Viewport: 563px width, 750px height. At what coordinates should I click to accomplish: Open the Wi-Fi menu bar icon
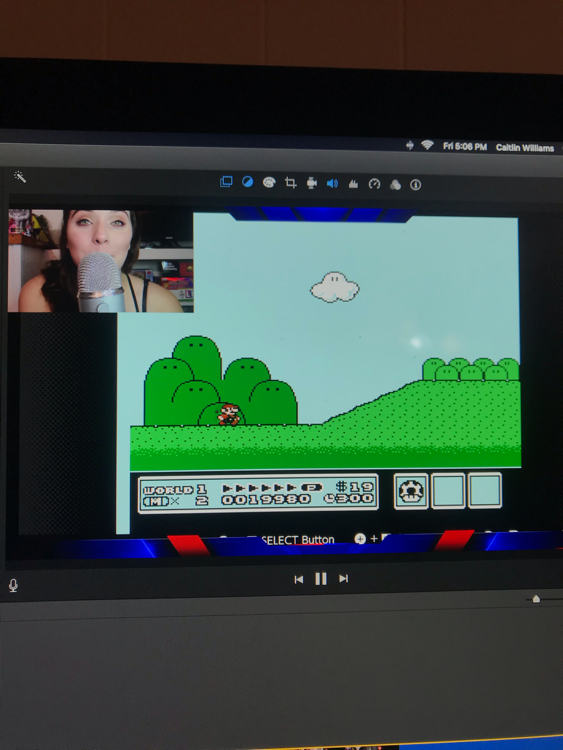coord(427,144)
